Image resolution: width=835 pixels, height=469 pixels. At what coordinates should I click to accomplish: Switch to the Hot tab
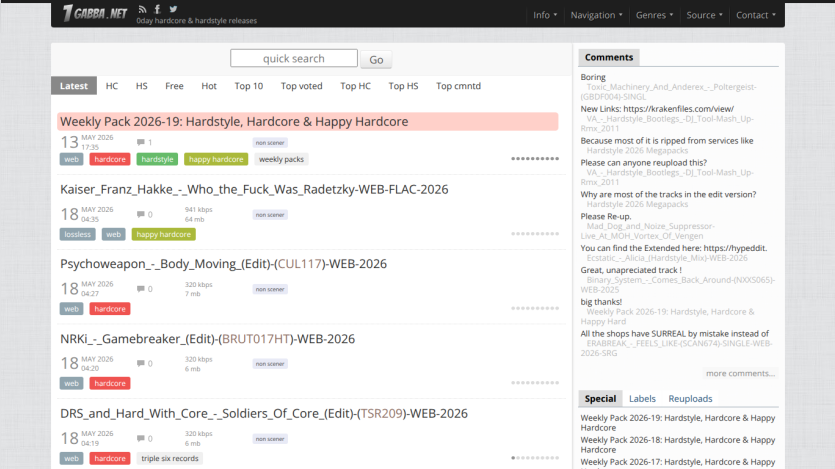(x=209, y=86)
